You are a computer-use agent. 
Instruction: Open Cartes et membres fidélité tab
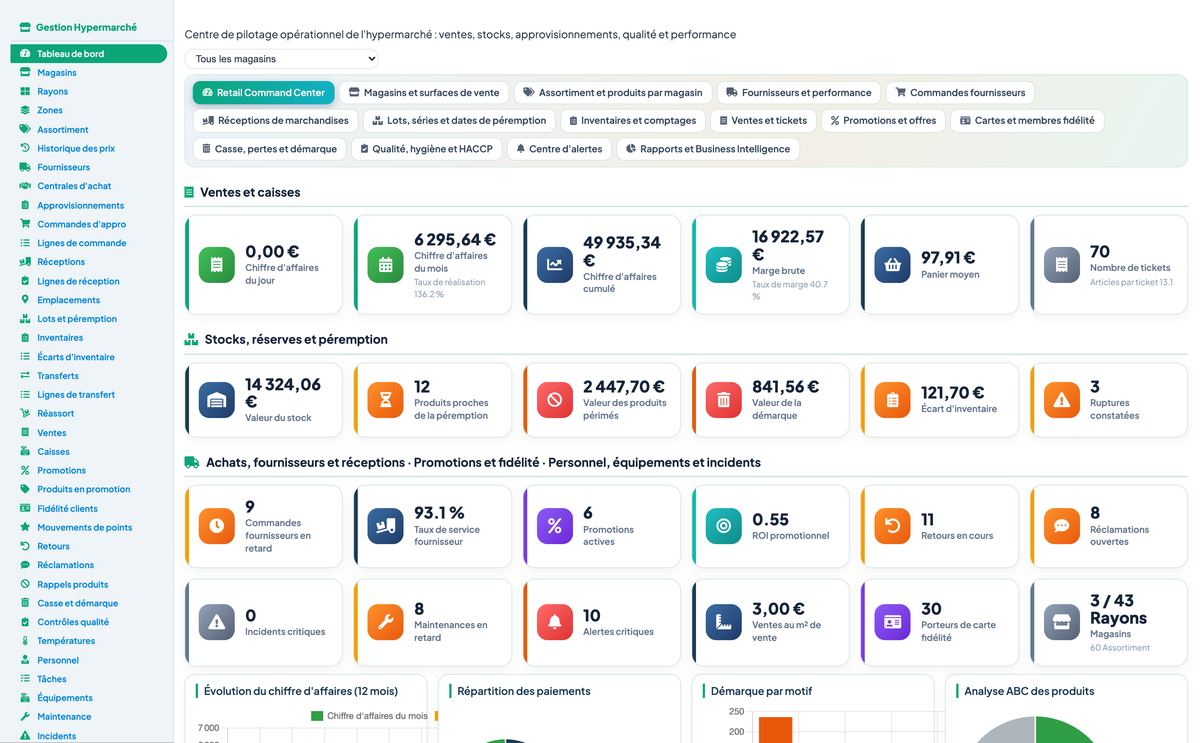pyautogui.click(x=1027, y=121)
